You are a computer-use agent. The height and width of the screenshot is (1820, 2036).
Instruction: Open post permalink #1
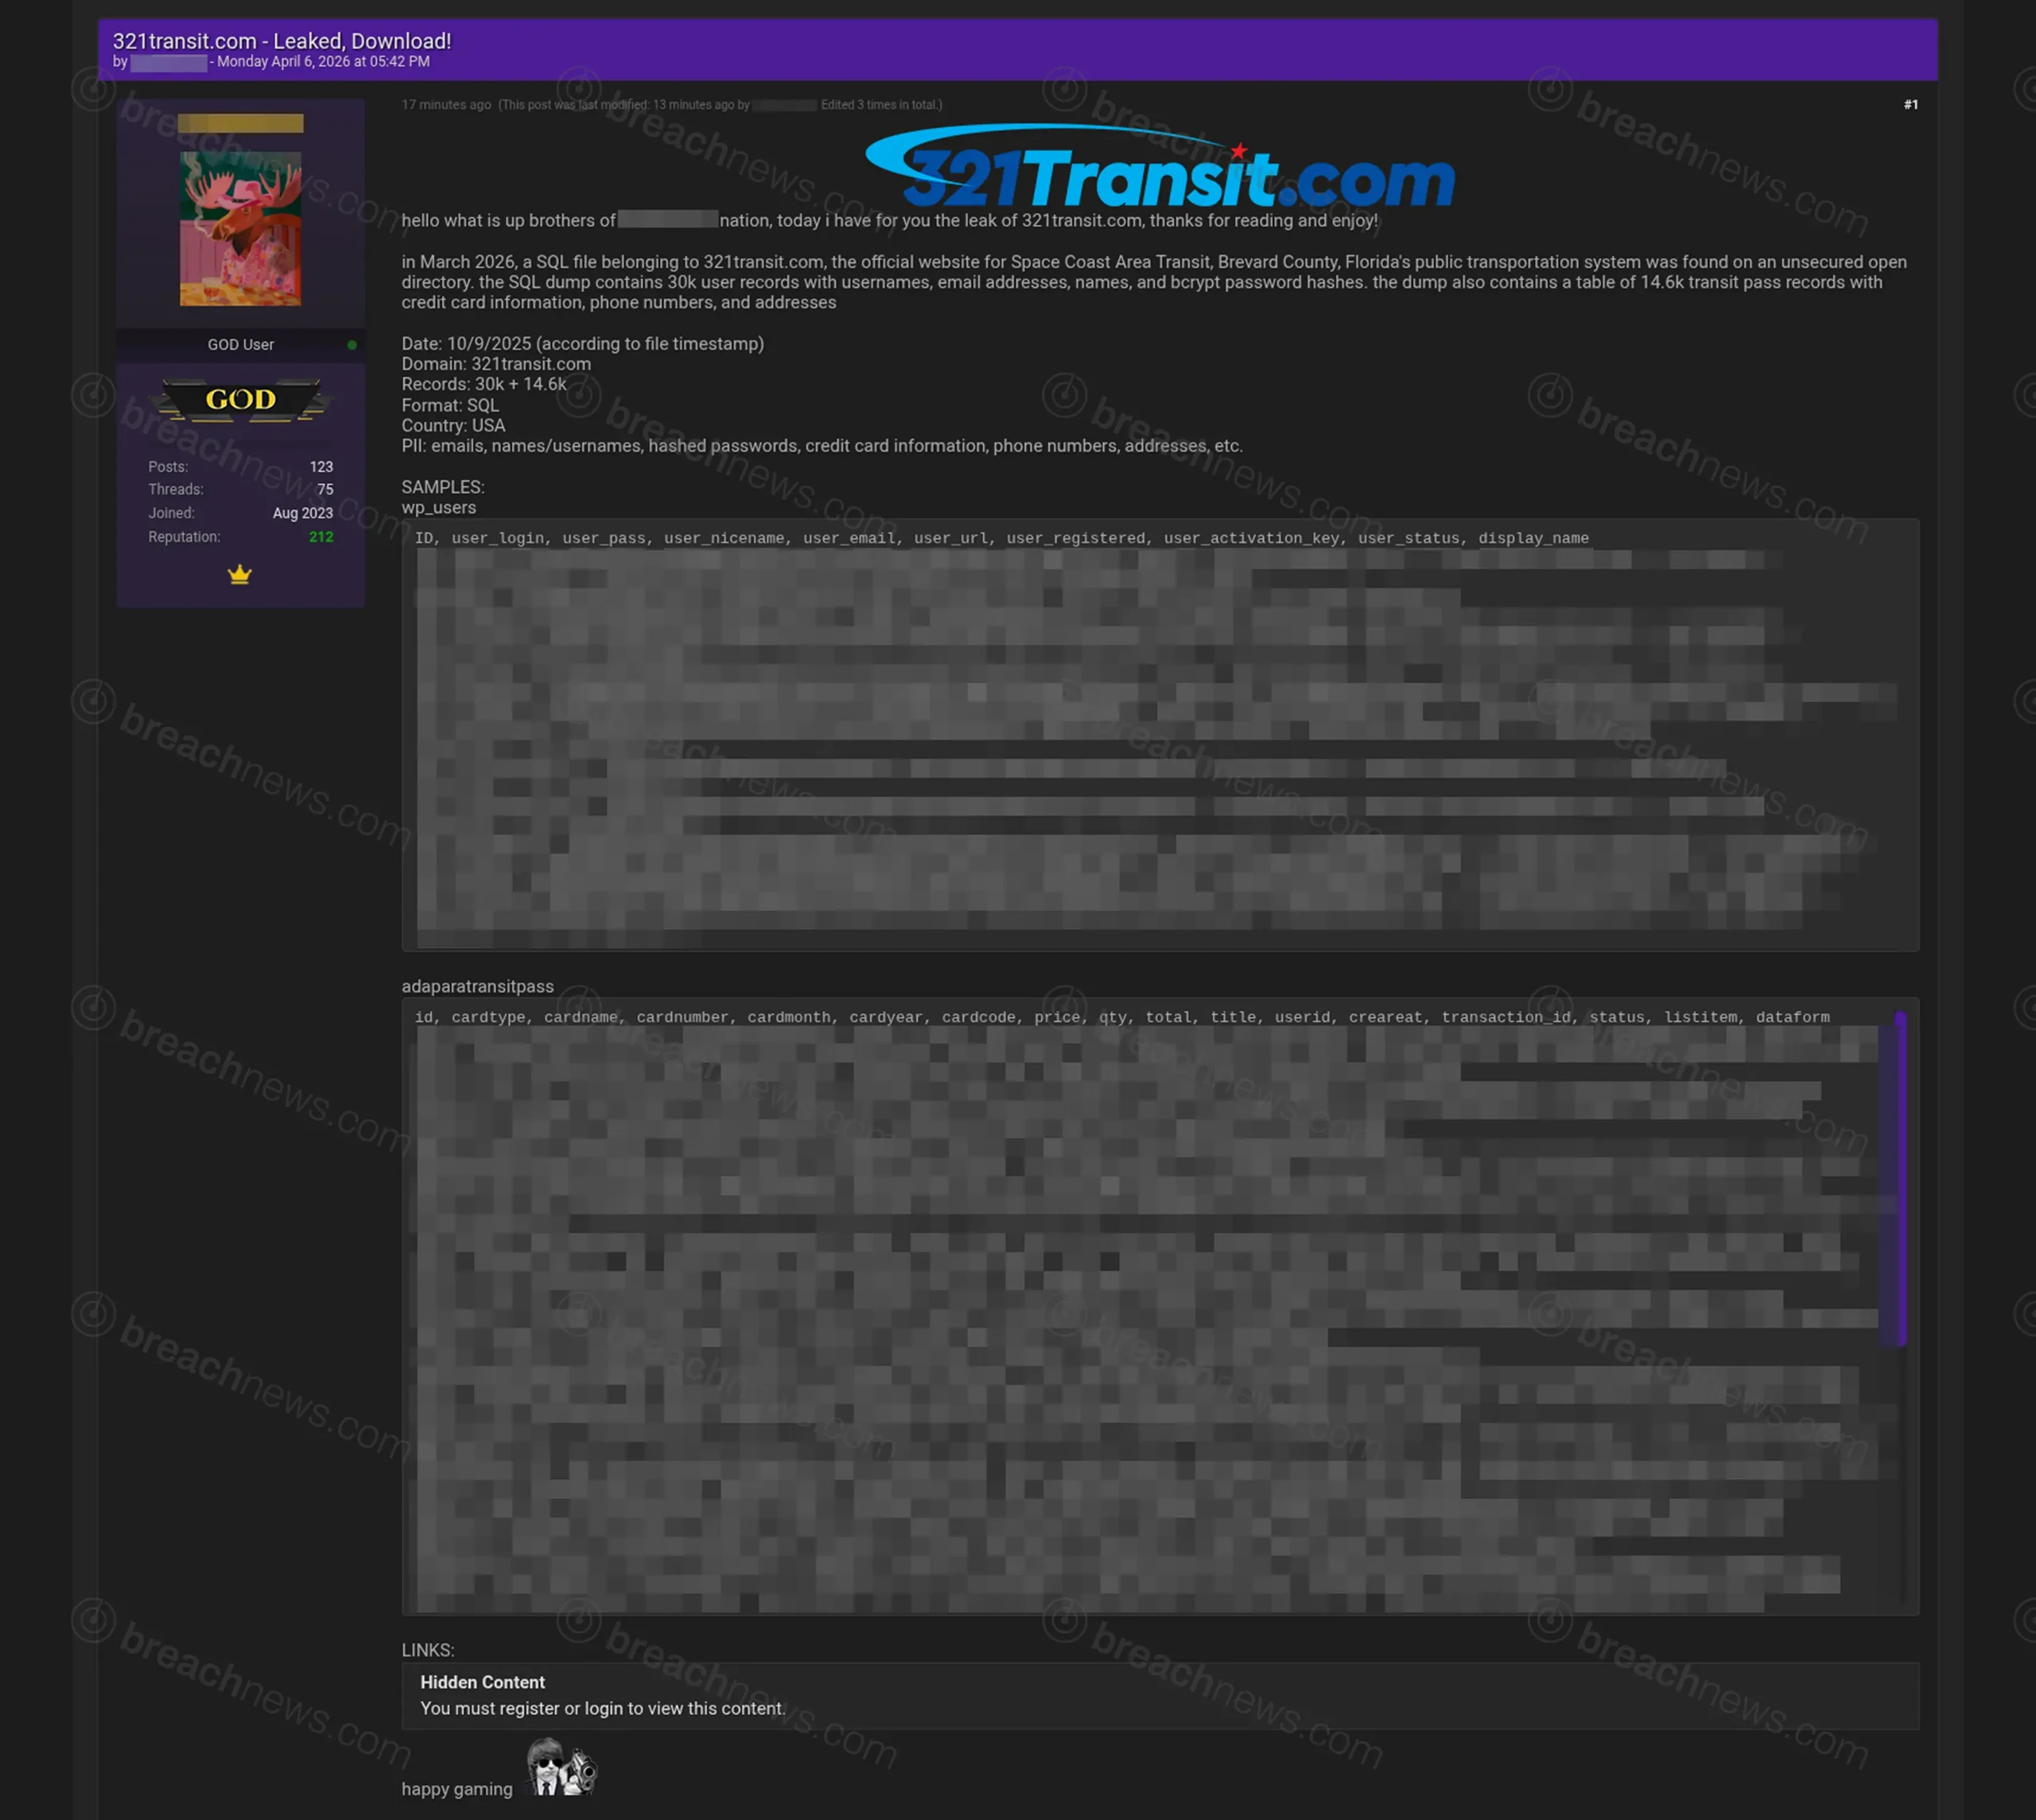click(x=1910, y=105)
